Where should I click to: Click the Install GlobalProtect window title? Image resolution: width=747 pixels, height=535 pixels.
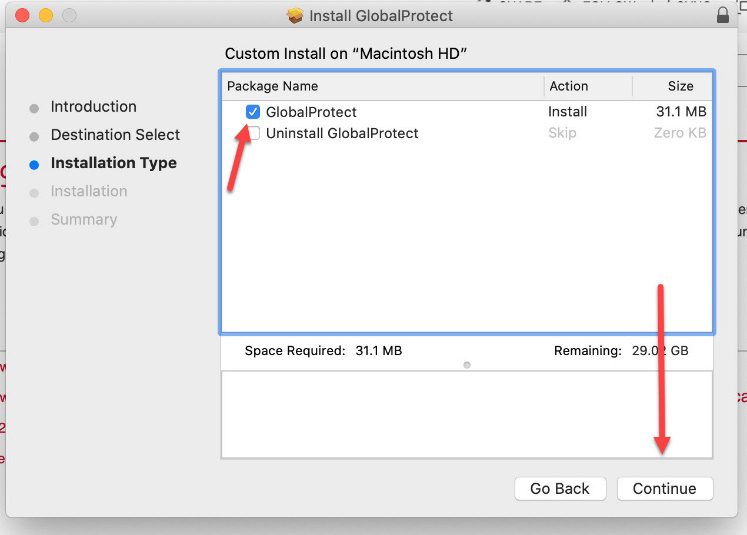[381, 16]
